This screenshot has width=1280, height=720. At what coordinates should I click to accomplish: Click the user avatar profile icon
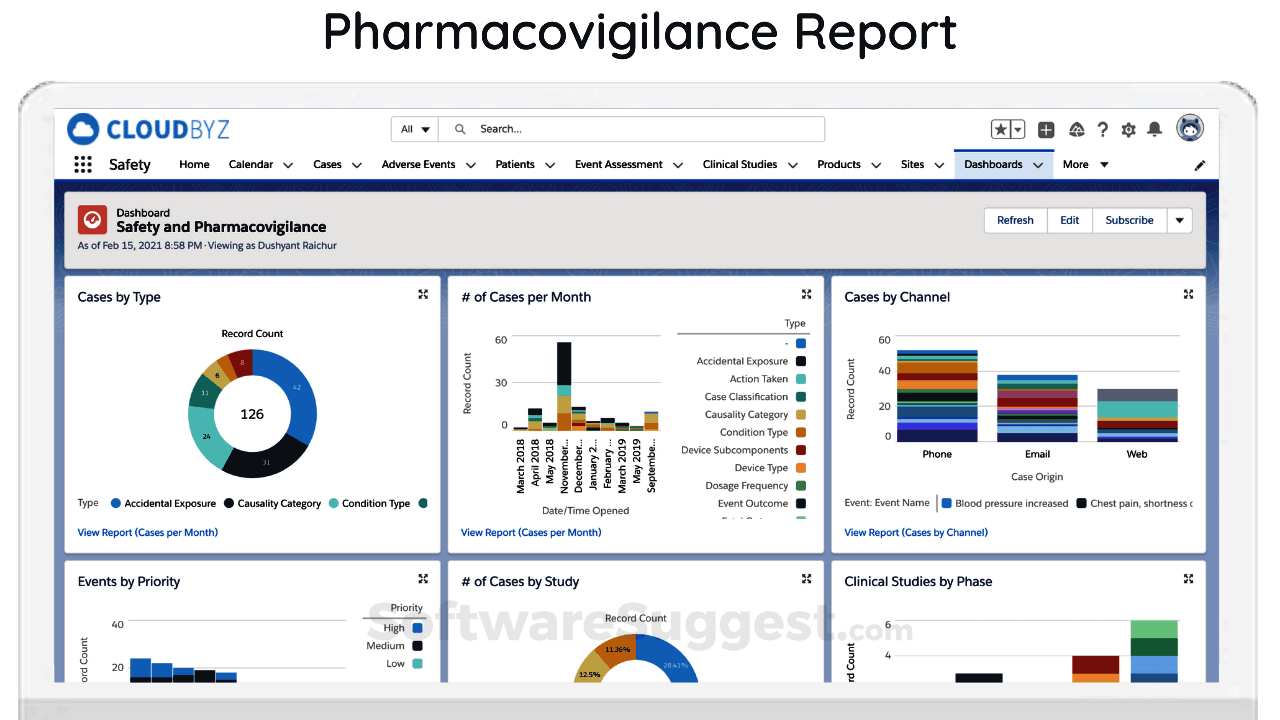coord(1190,128)
